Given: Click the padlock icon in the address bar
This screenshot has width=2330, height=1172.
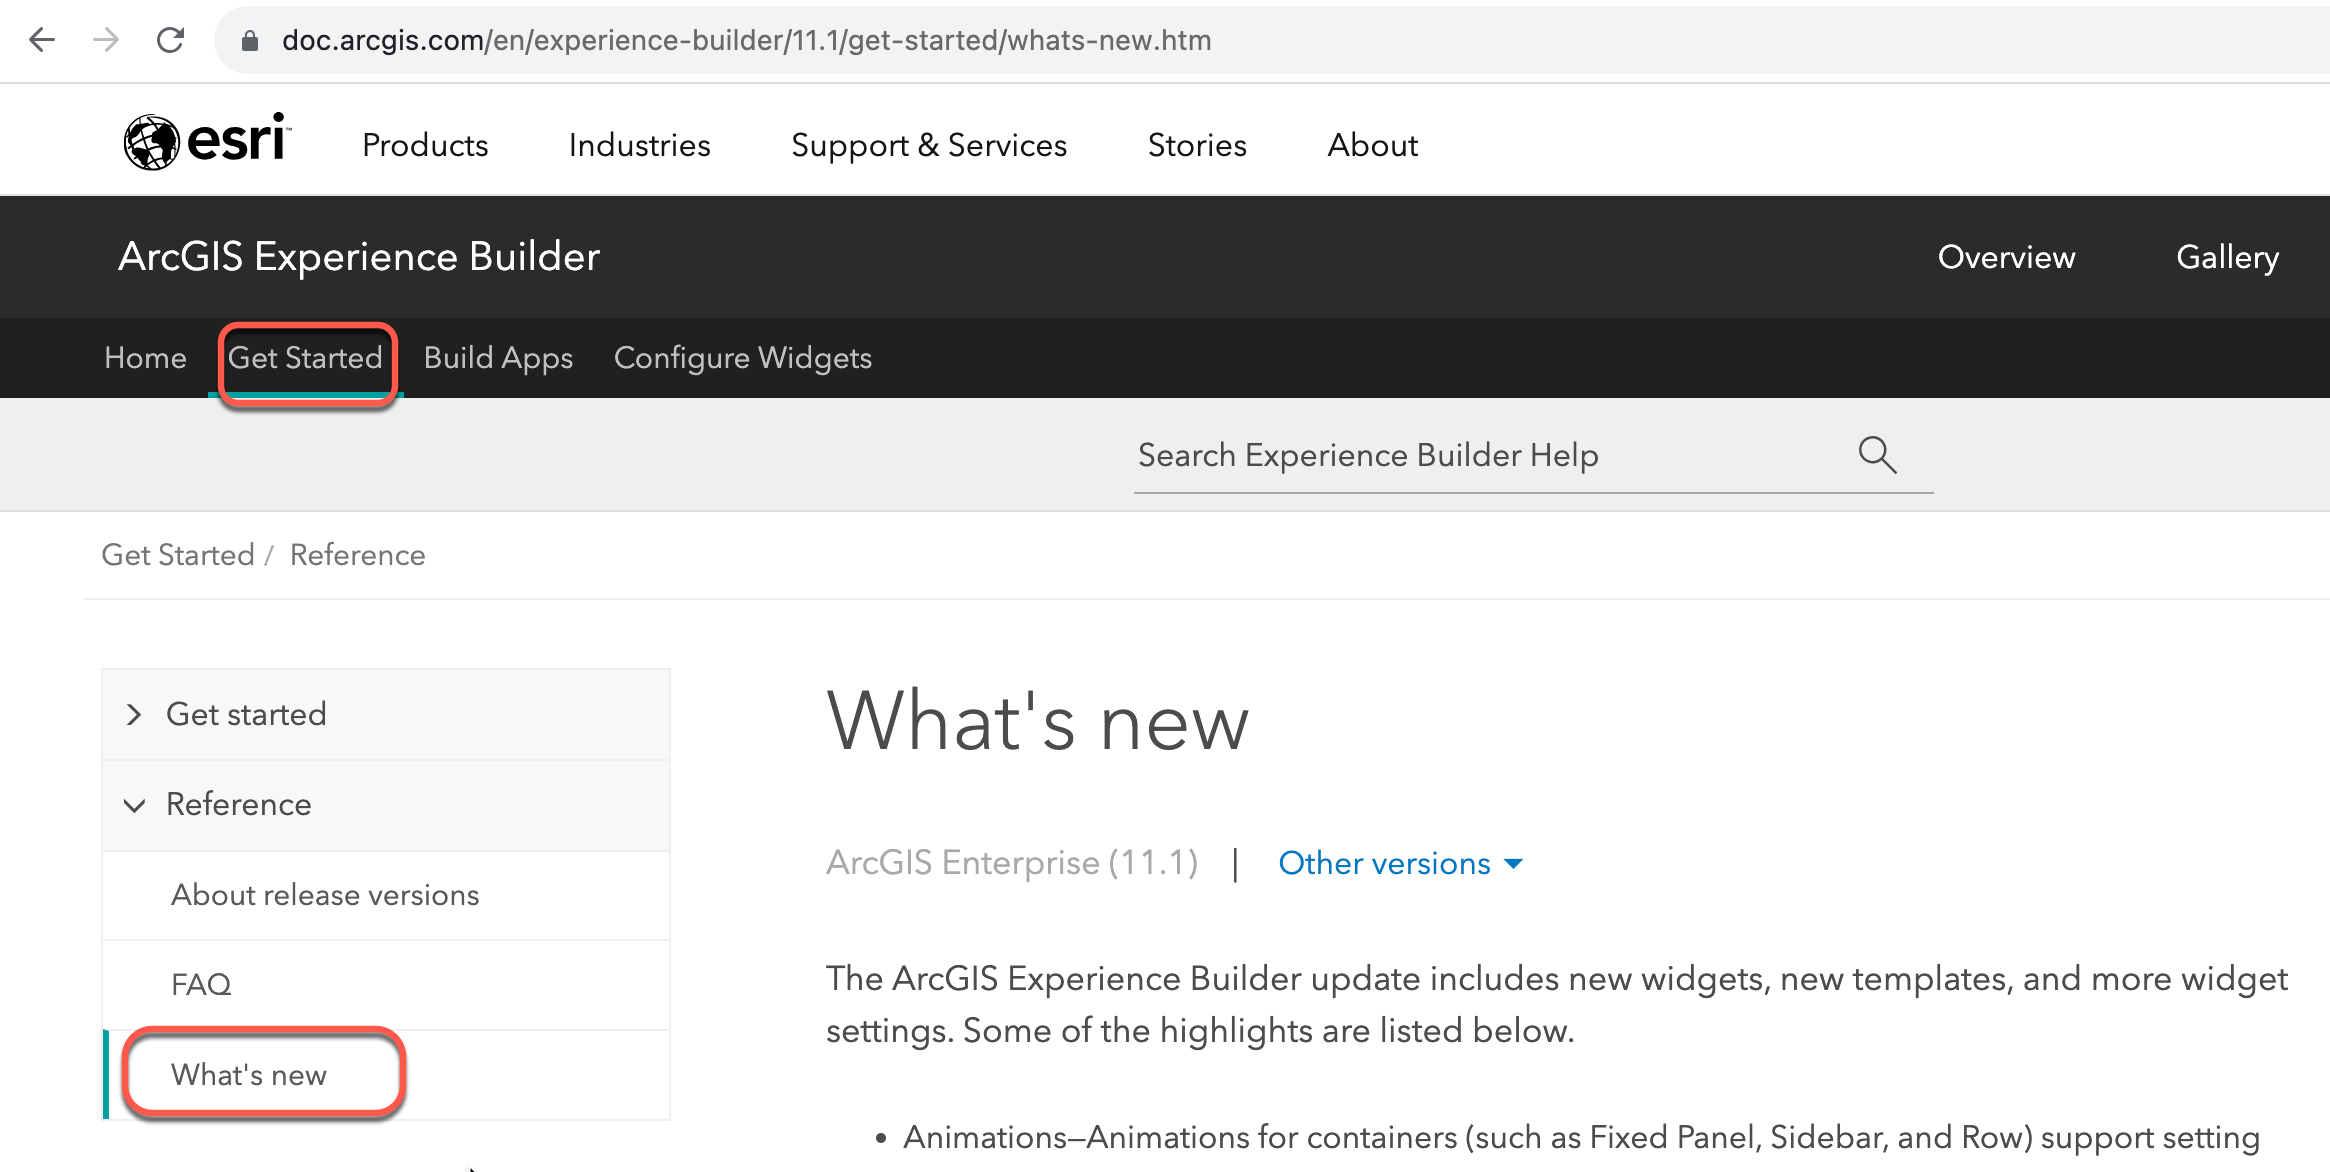Looking at the screenshot, I should pyautogui.click(x=249, y=40).
